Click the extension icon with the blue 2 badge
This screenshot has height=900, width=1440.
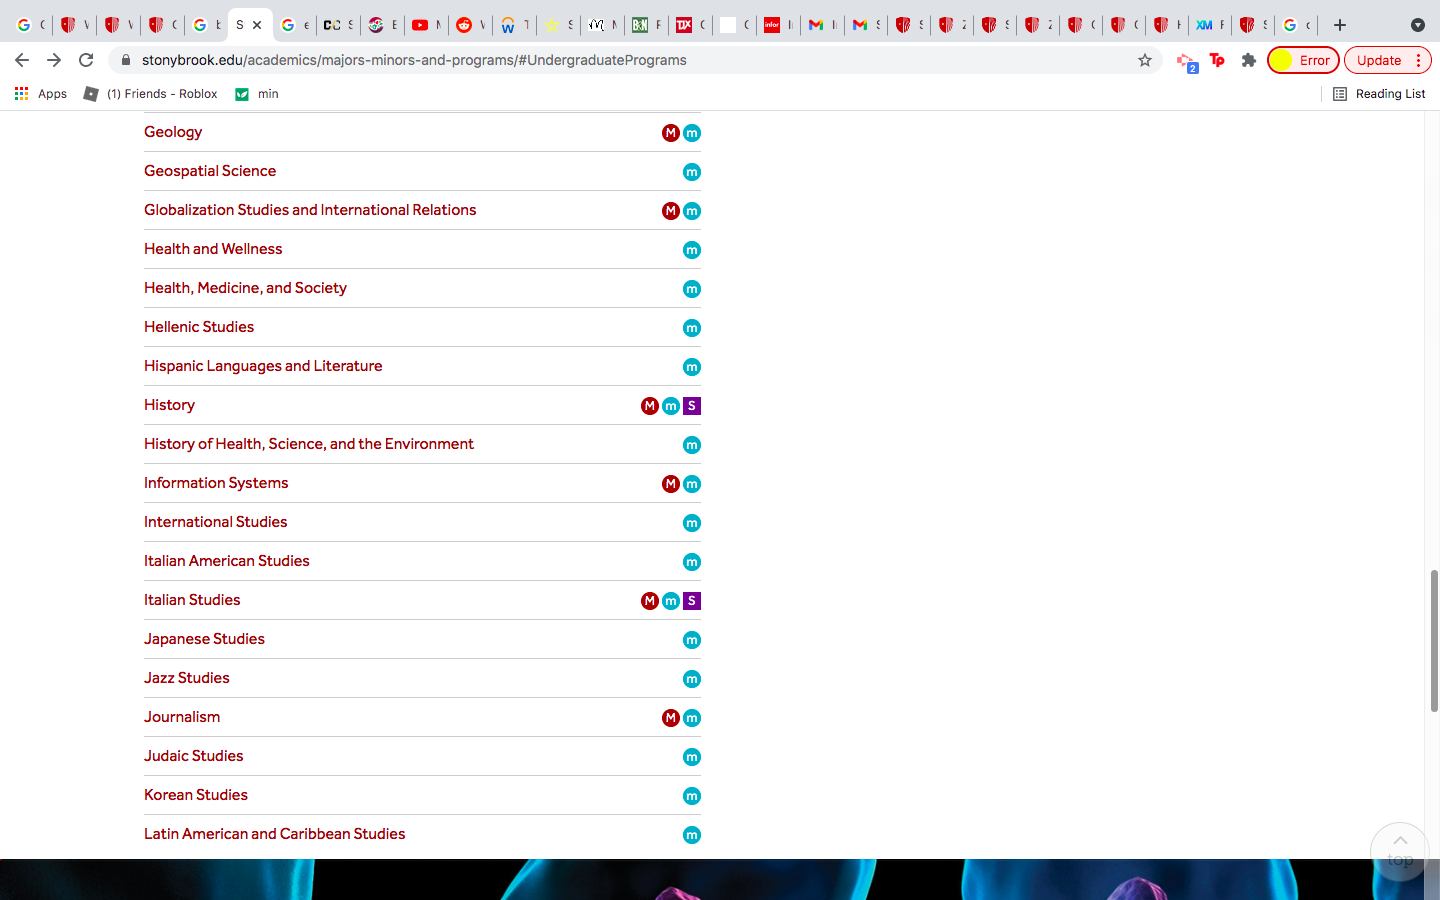coord(1186,62)
